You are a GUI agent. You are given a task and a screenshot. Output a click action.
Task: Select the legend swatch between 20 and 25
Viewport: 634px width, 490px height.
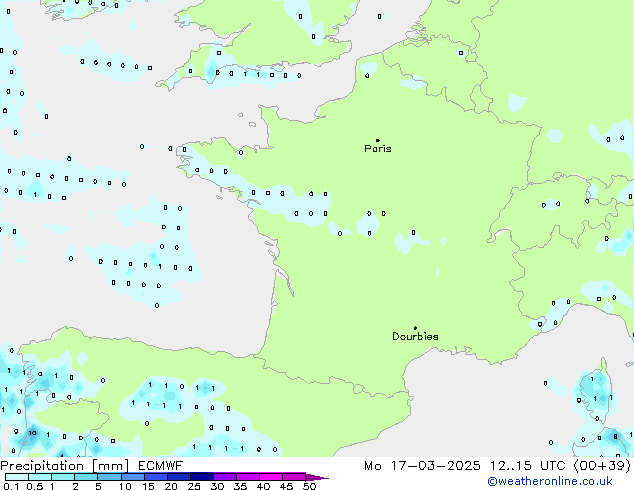point(178,477)
